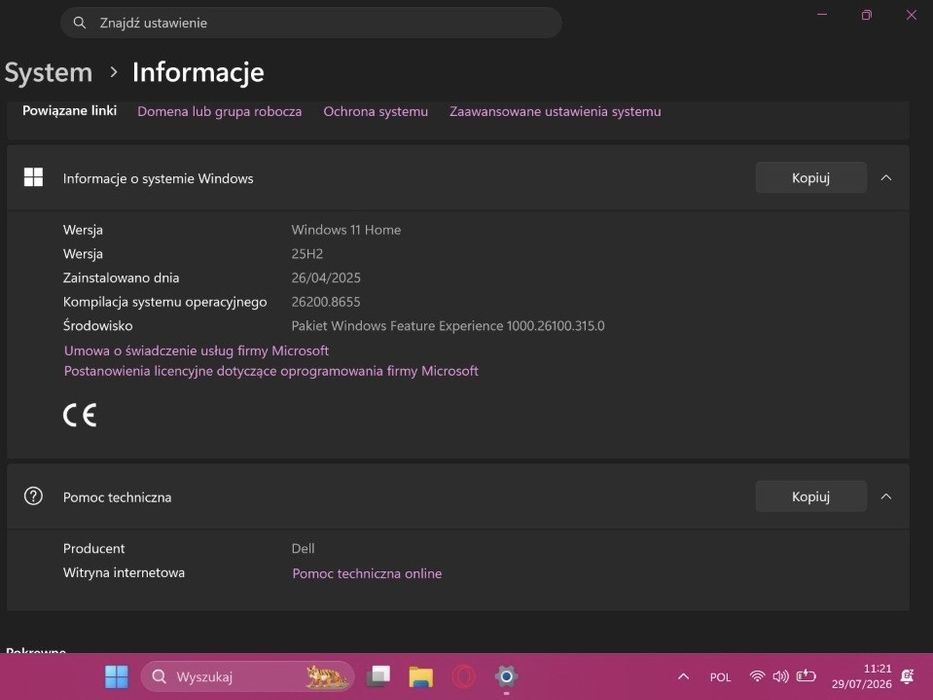The width and height of the screenshot is (933, 700).
Task: Collapse Informacje o systemie Windows section
Action: click(x=886, y=177)
